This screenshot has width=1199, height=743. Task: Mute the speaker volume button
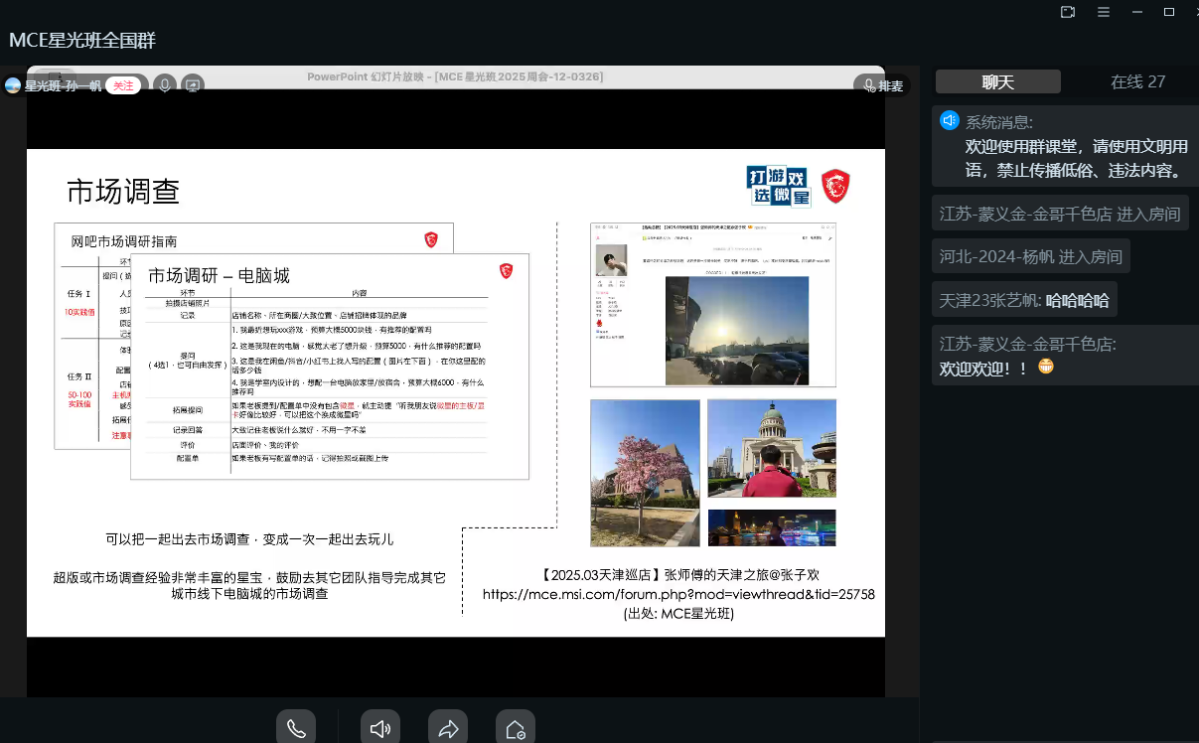point(380,728)
